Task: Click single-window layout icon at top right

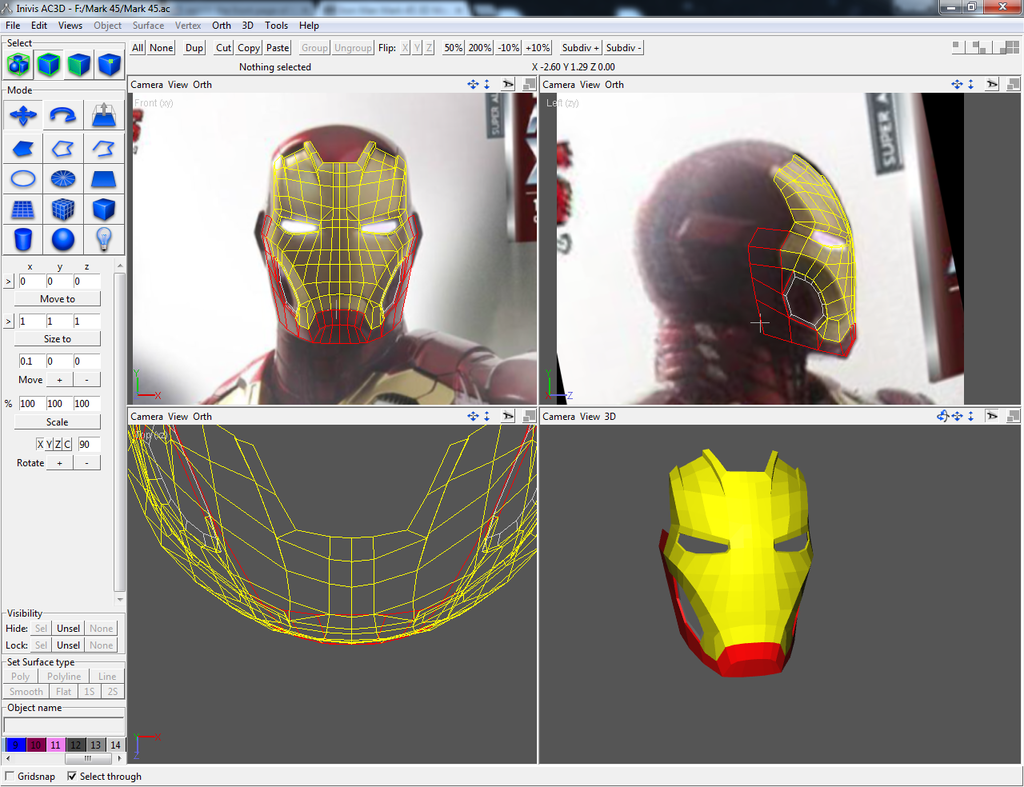Action: click(x=957, y=47)
